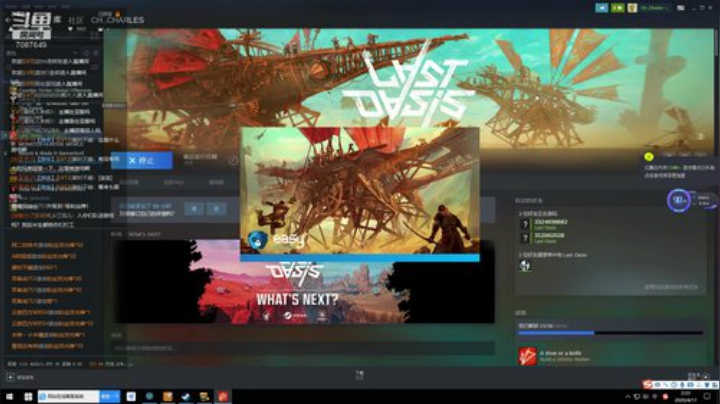Screen dimensions: 720x404
Task: Open the What's Next news banner
Action: [303, 281]
